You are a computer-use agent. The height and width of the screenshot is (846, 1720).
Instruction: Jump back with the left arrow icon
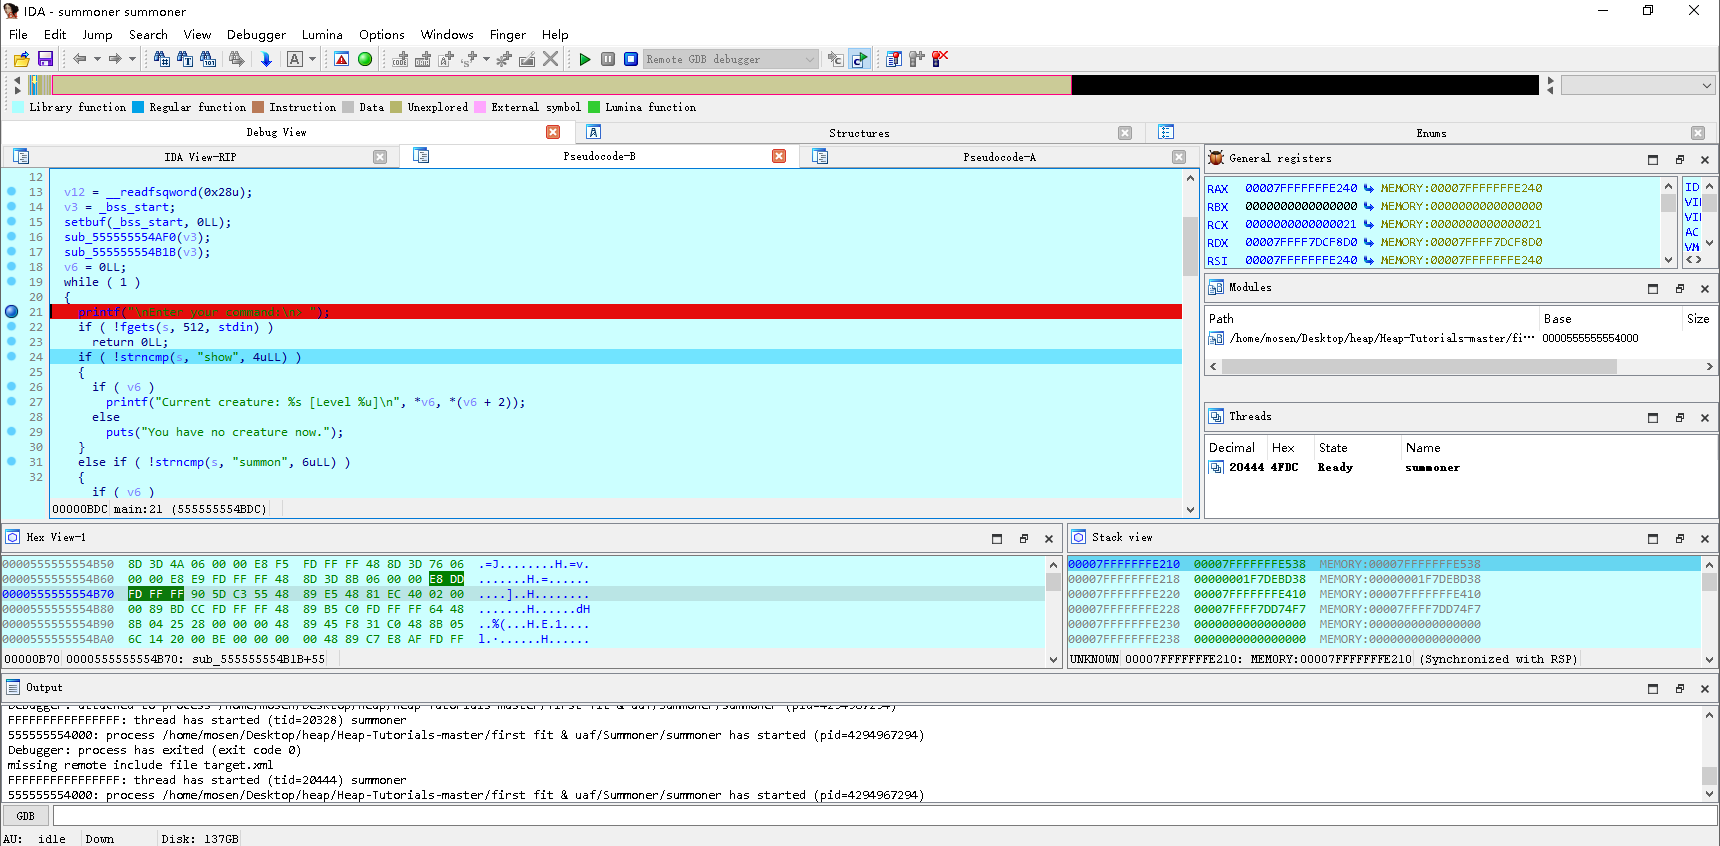coord(79,59)
